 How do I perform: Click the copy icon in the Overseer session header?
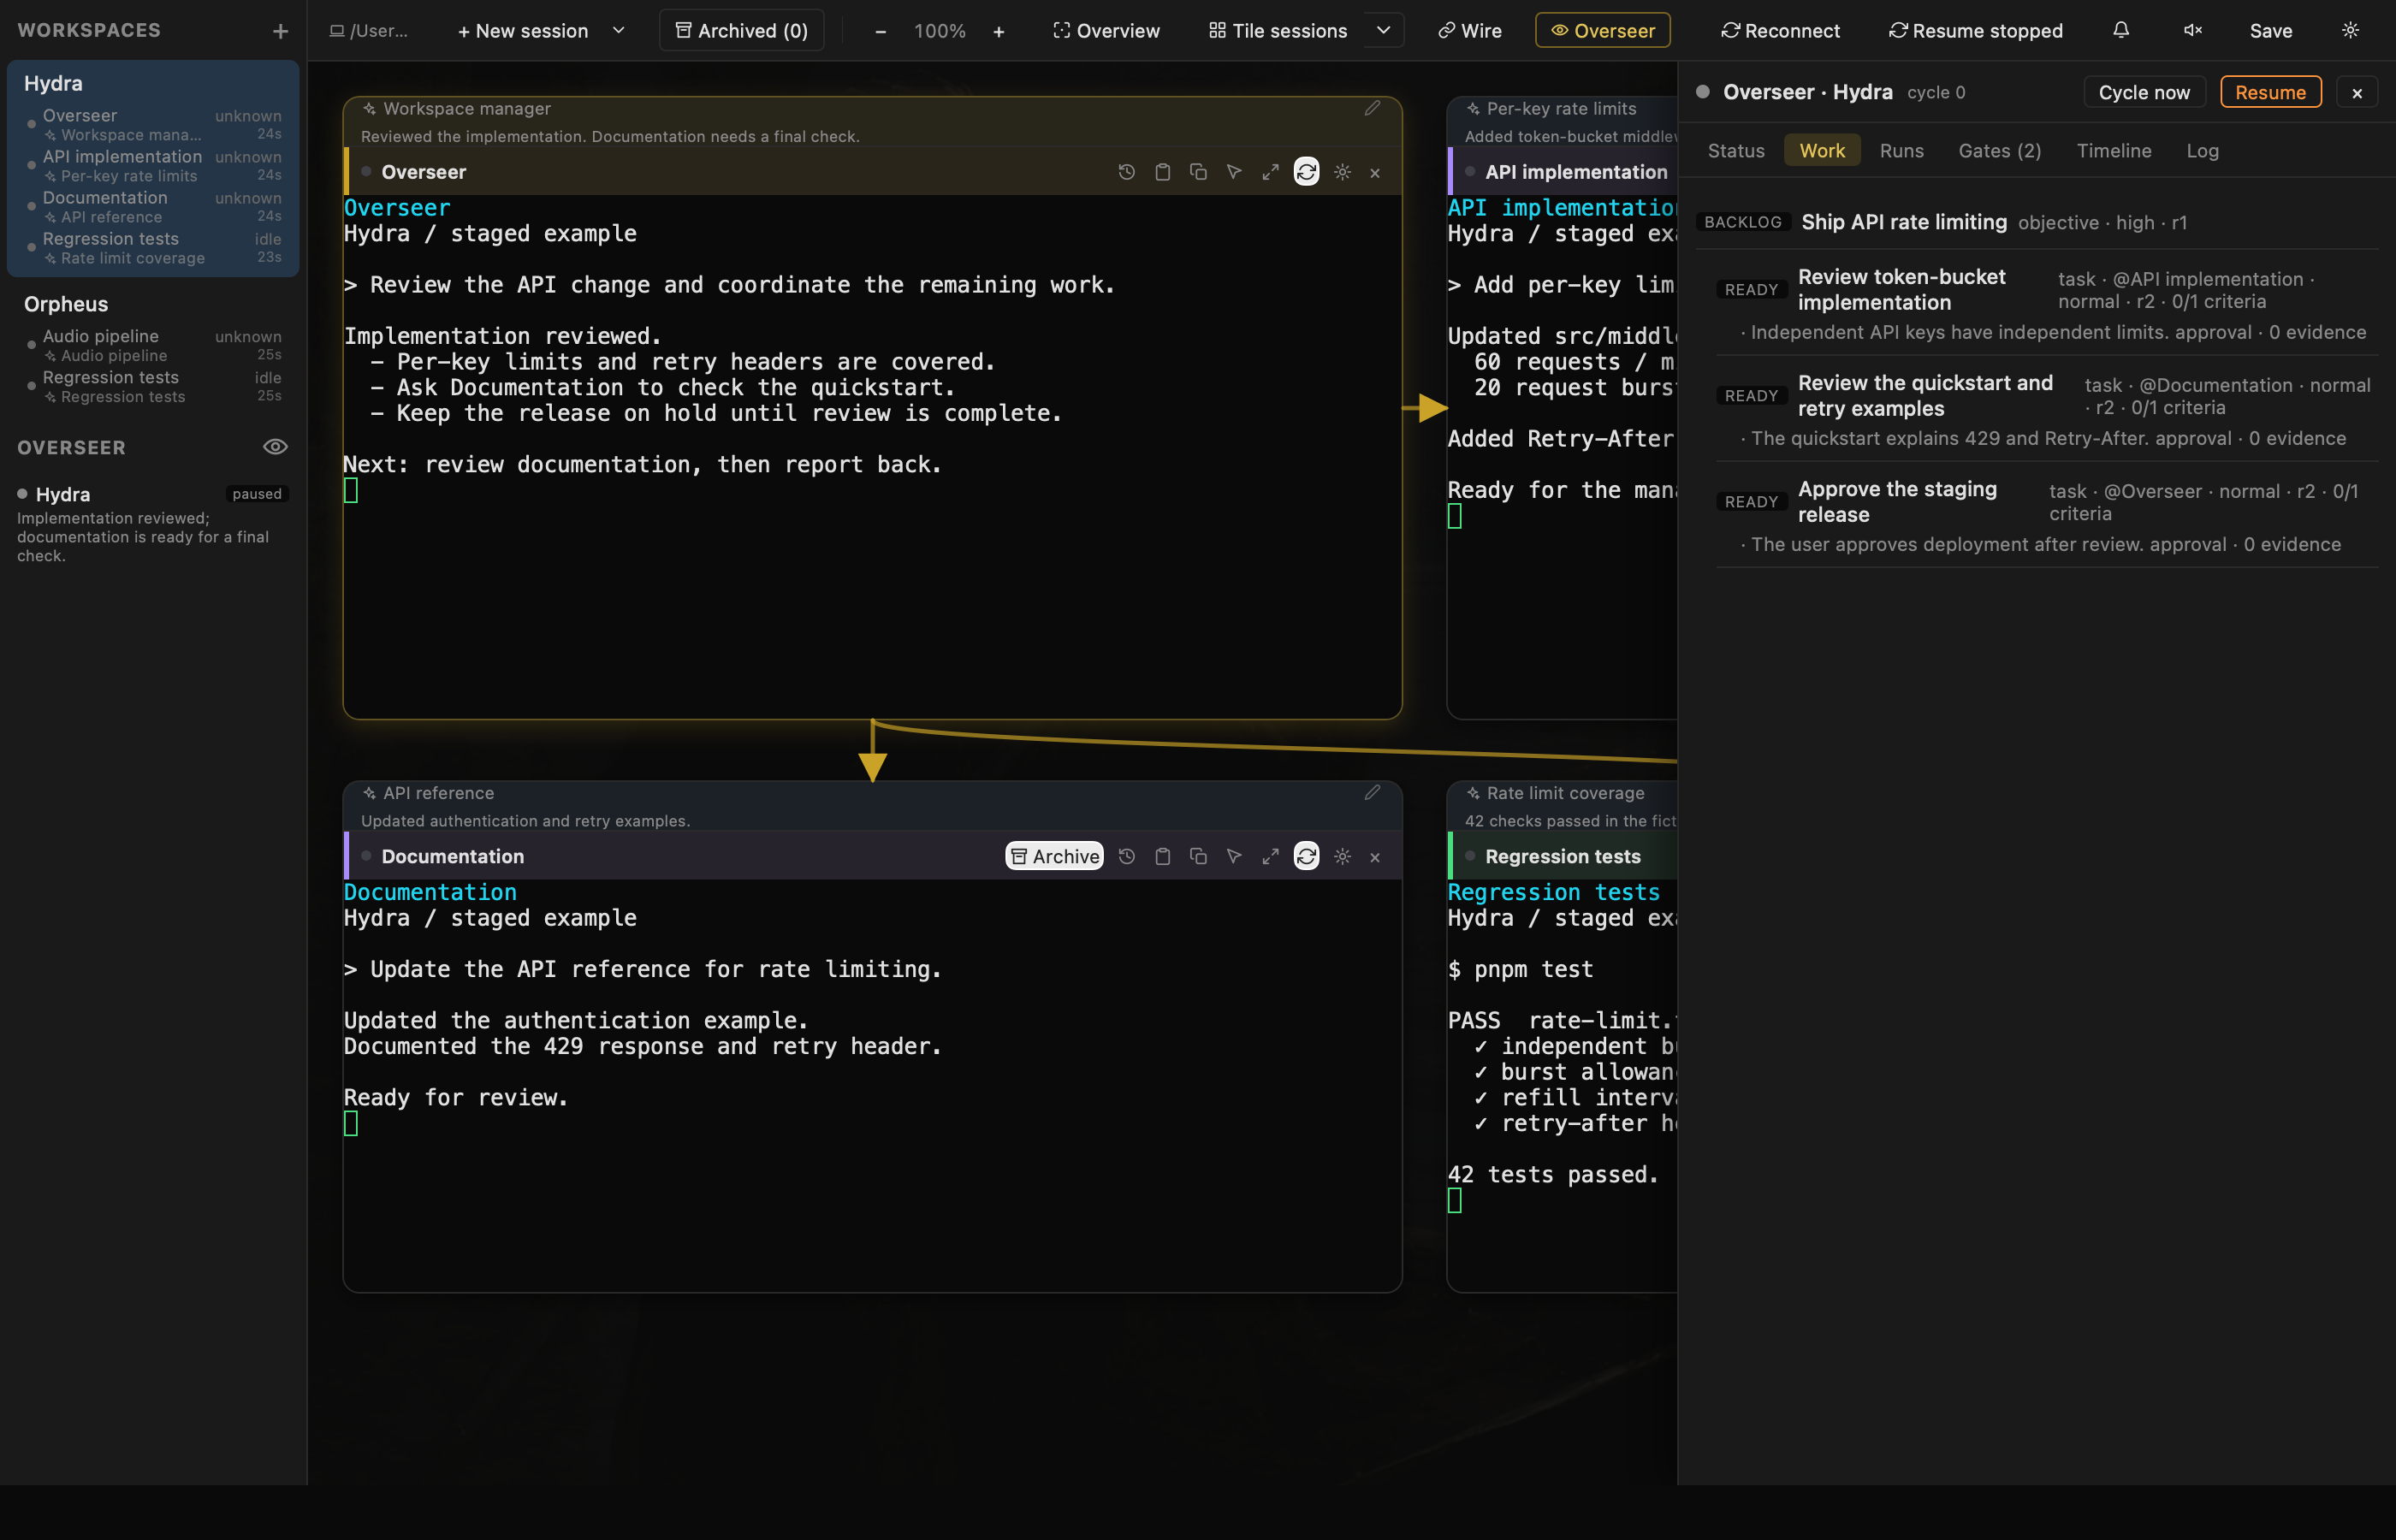[x=1198, y=172]
